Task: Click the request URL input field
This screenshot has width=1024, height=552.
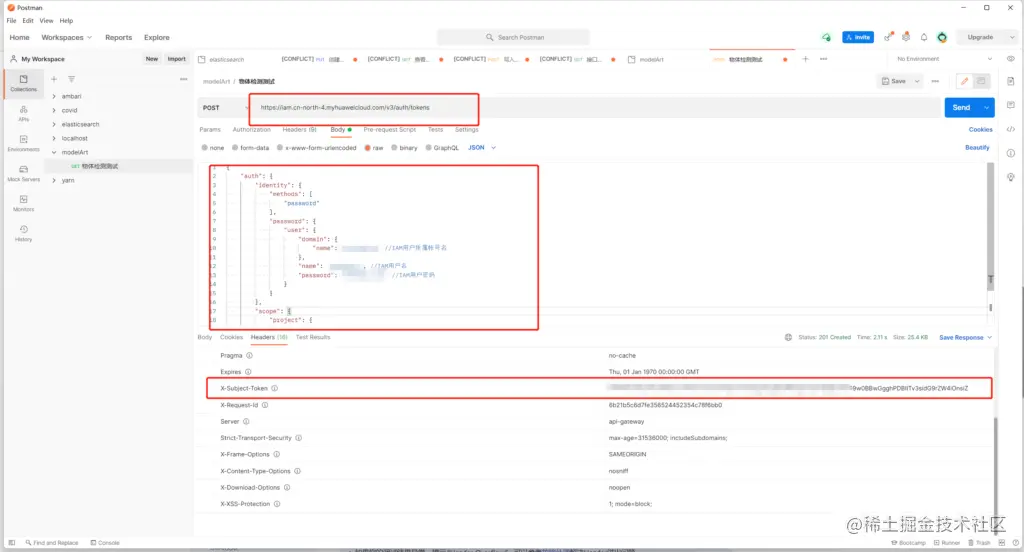Action: 594,108
